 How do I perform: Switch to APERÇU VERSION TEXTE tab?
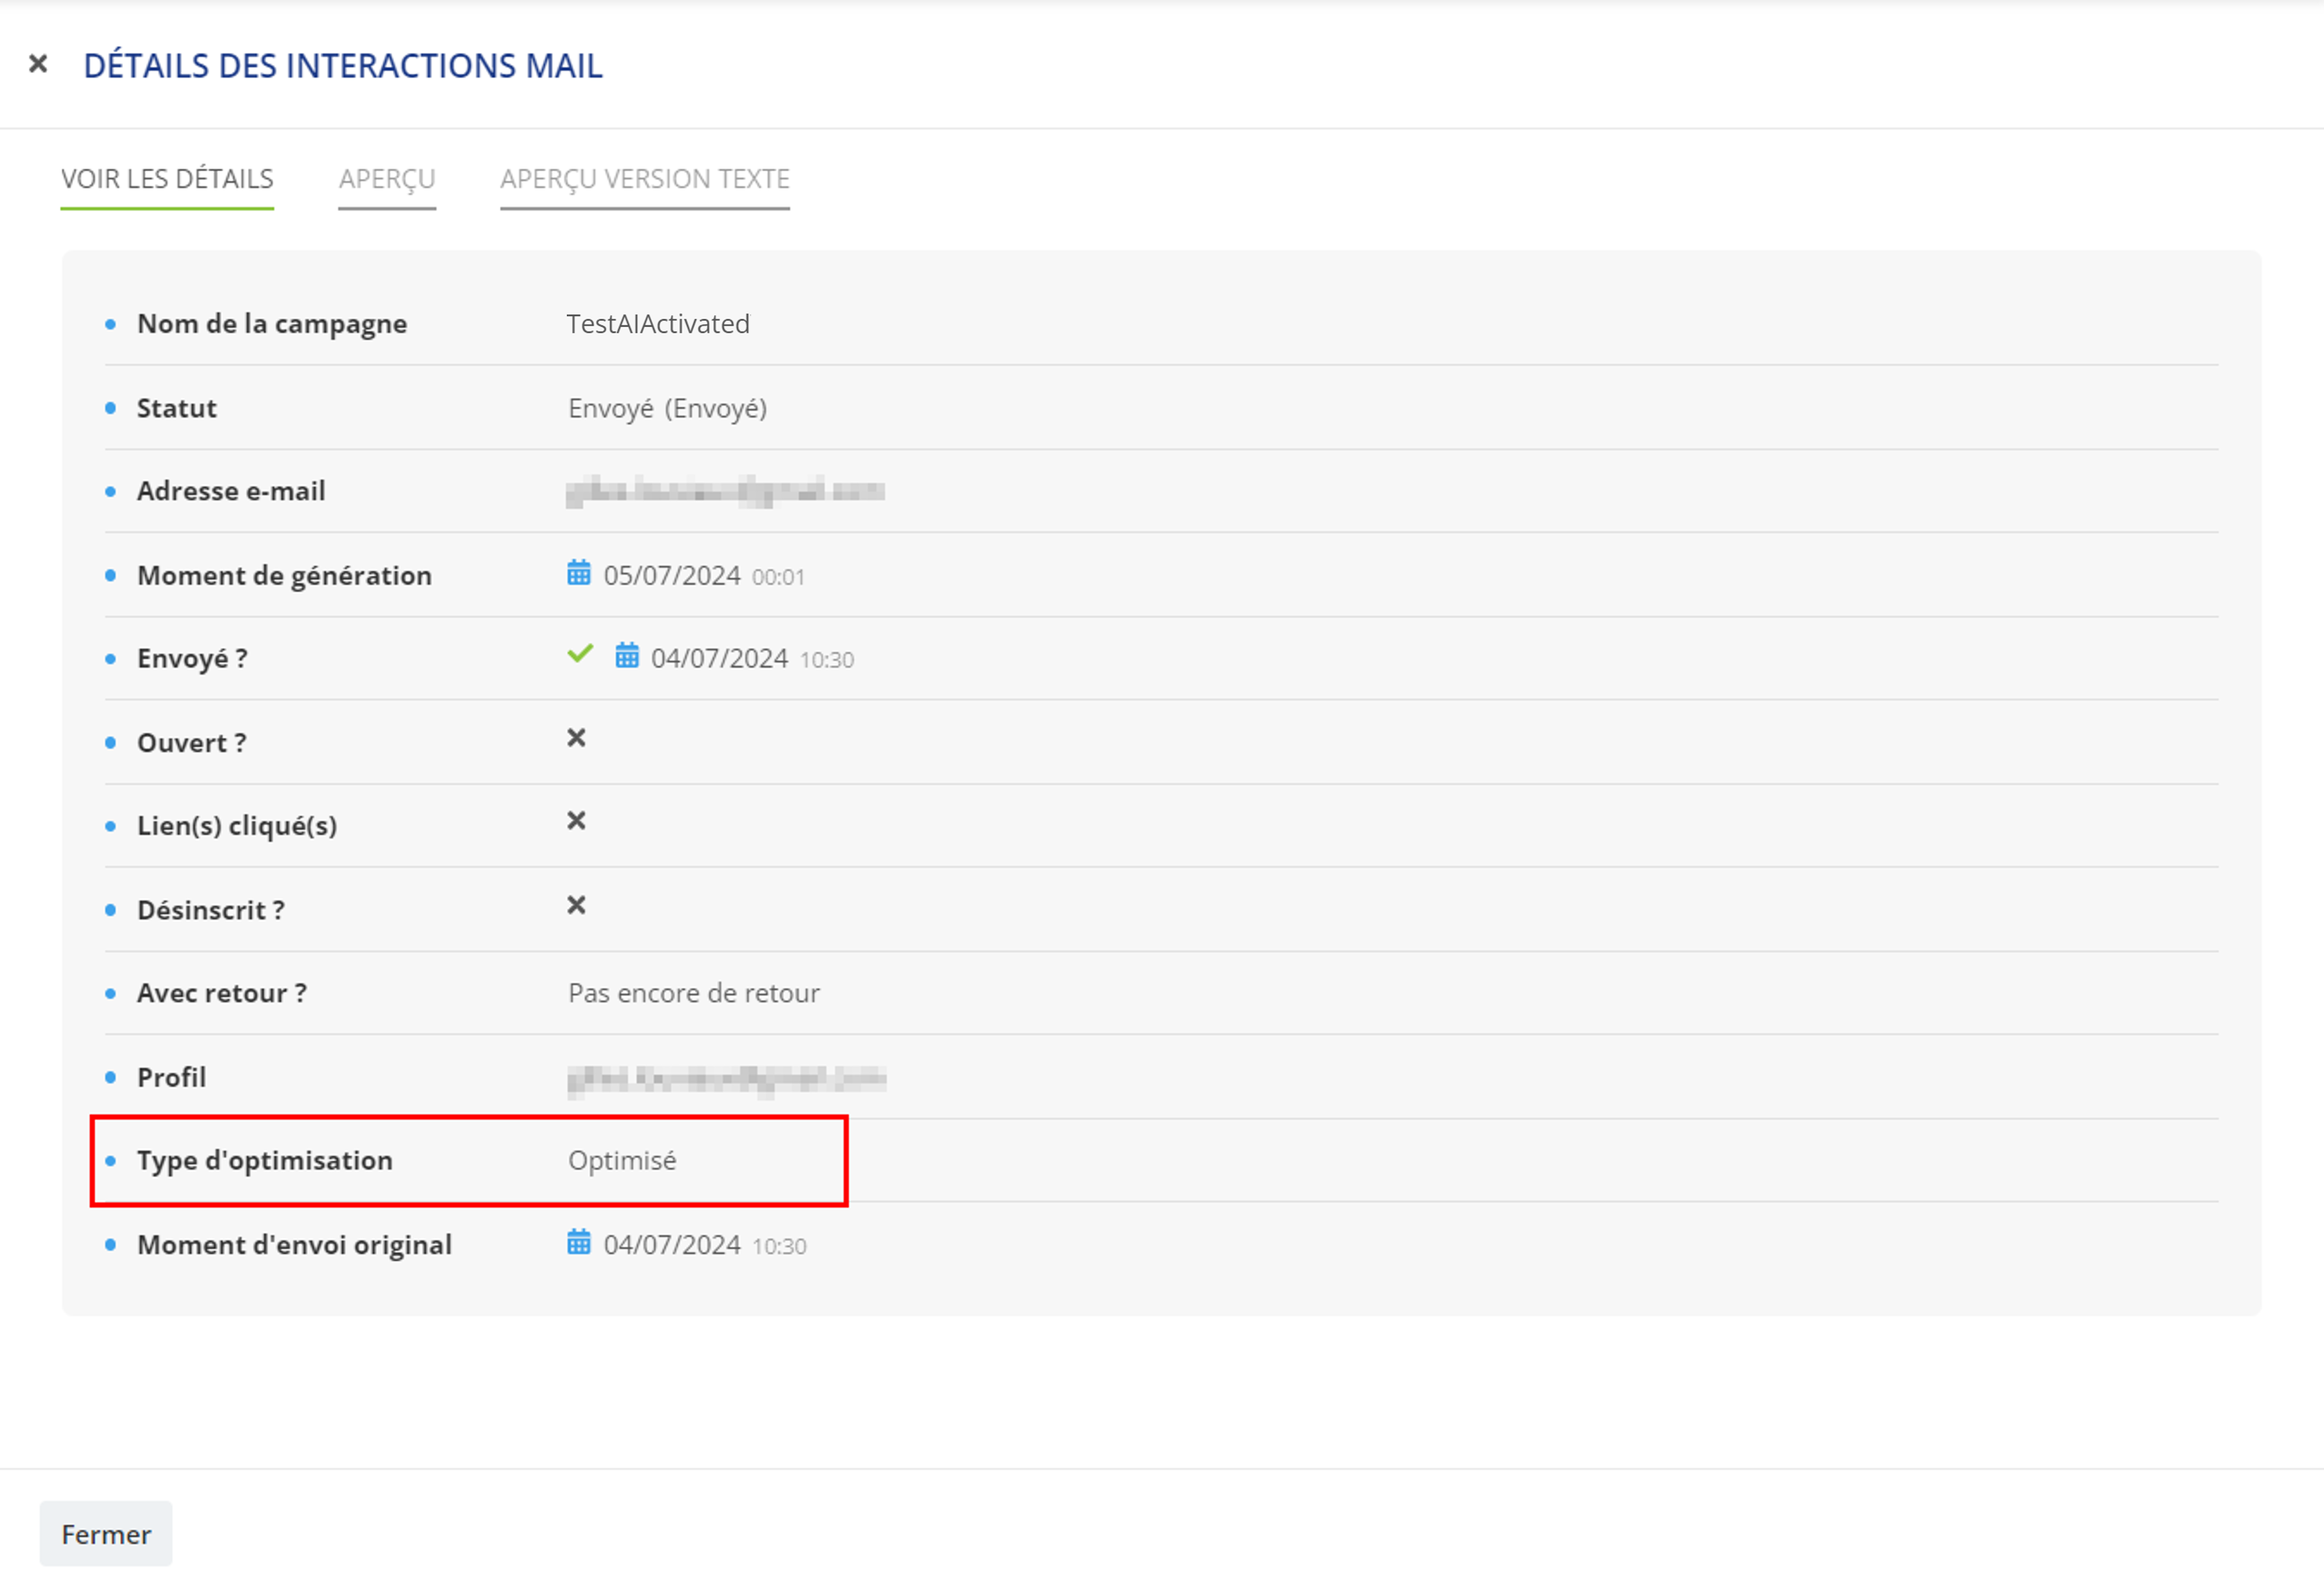(645, 179)
